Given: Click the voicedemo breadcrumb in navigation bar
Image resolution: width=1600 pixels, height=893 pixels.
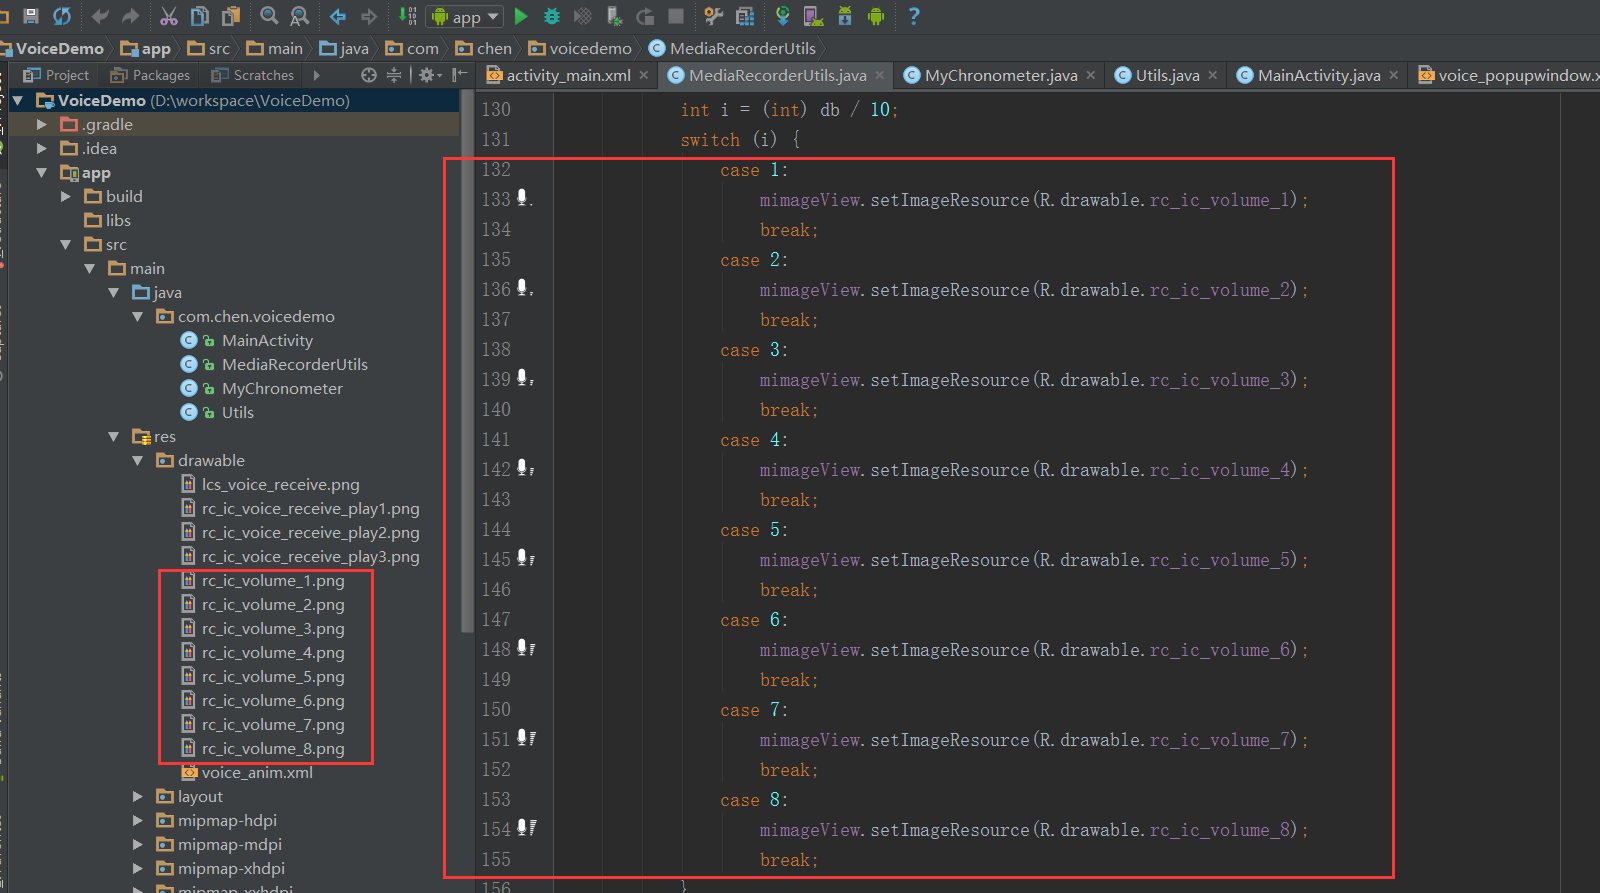Looking at the screenshot, I should pyautogui.click(x=590, y=48).
